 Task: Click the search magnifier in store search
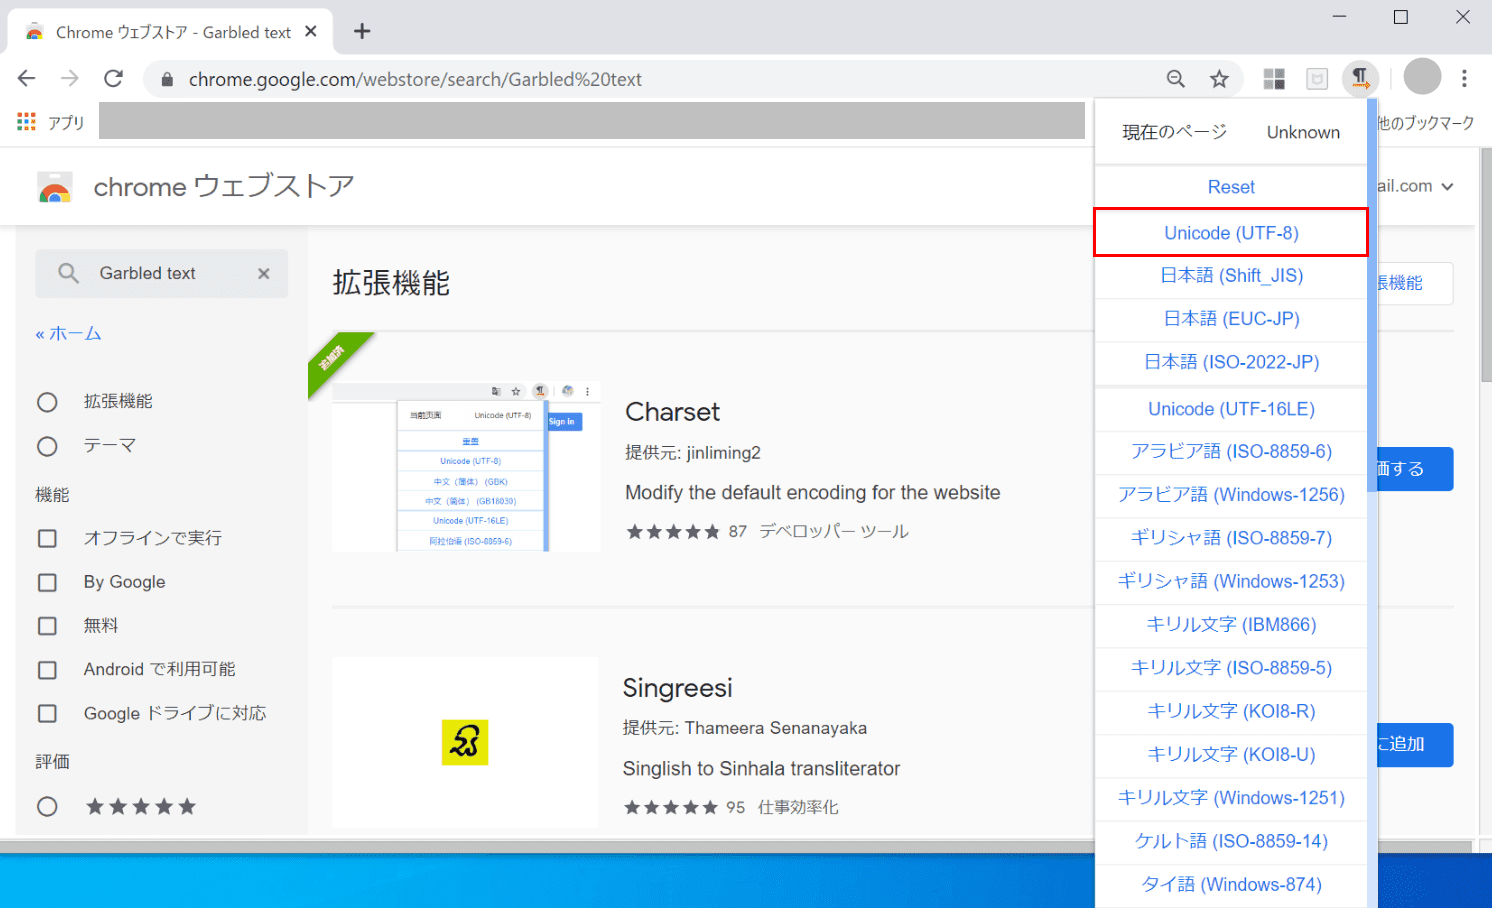click(68, 273)
